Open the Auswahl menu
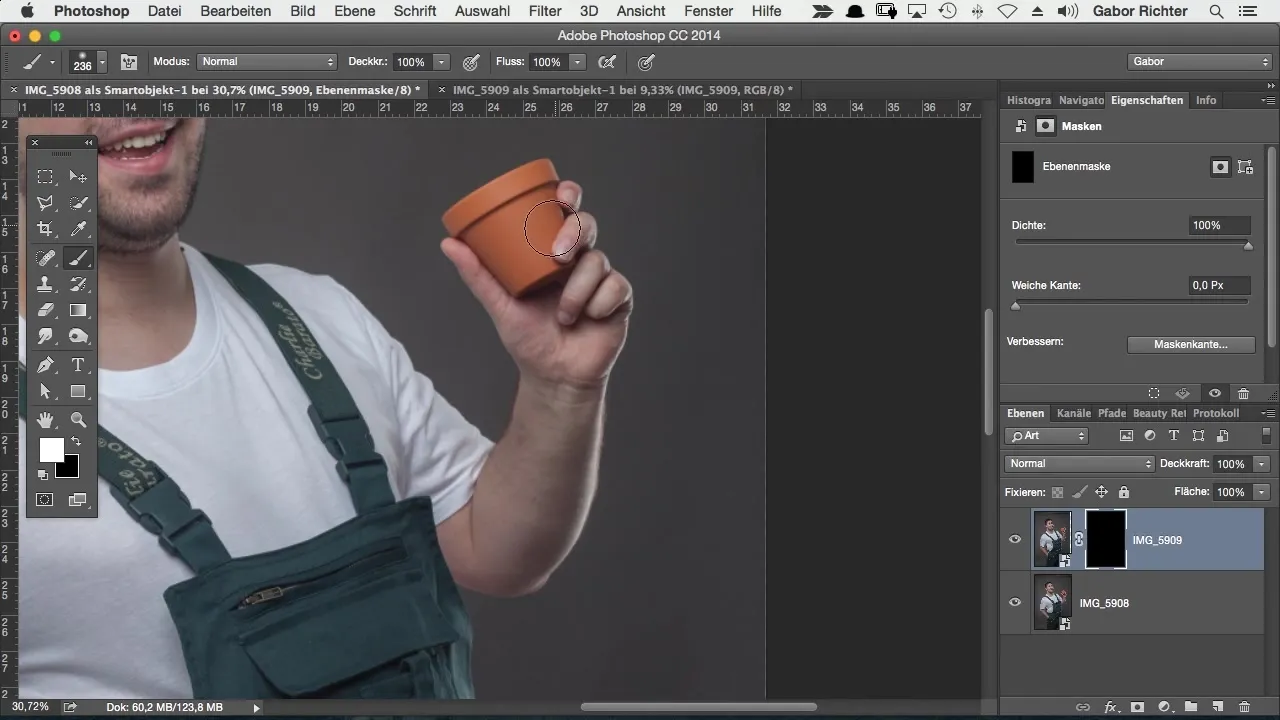The image size is (1280, 720). click(x=483, y=11)
